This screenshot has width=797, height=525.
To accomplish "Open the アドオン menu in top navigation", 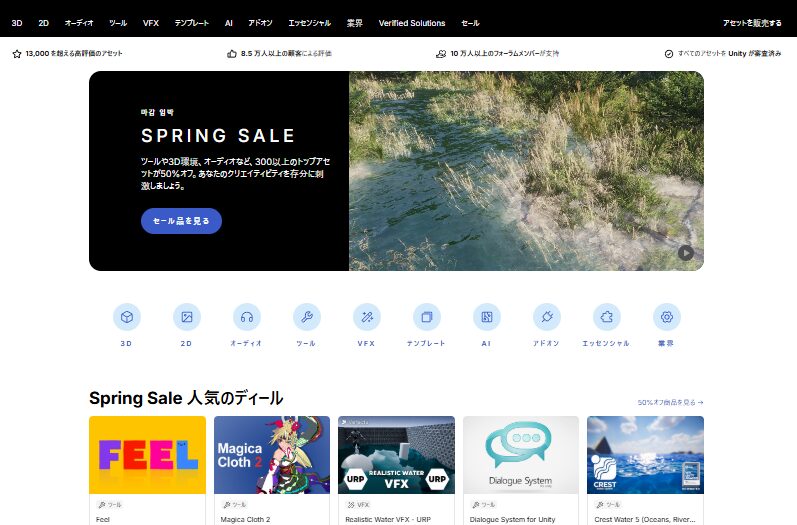I will click(x=260, y=23).
